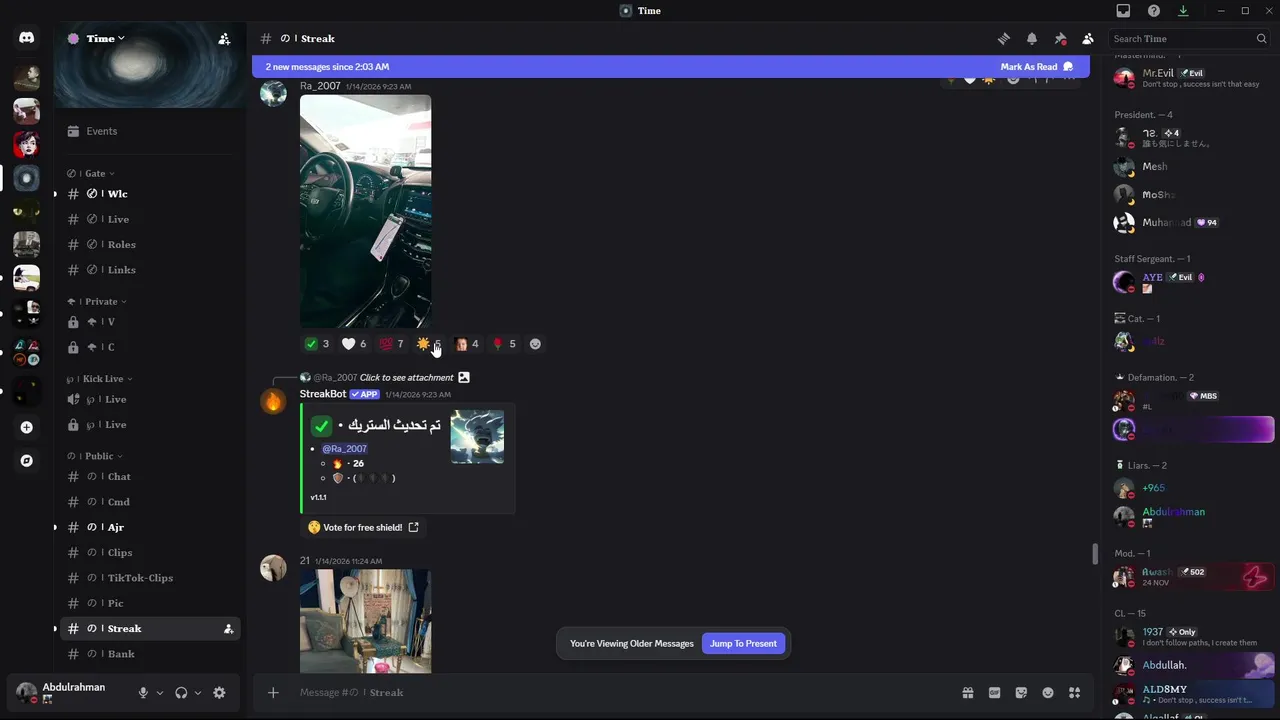The image size is (1280, 720).
Task: Toggle microphone mute
Action: 143,692
